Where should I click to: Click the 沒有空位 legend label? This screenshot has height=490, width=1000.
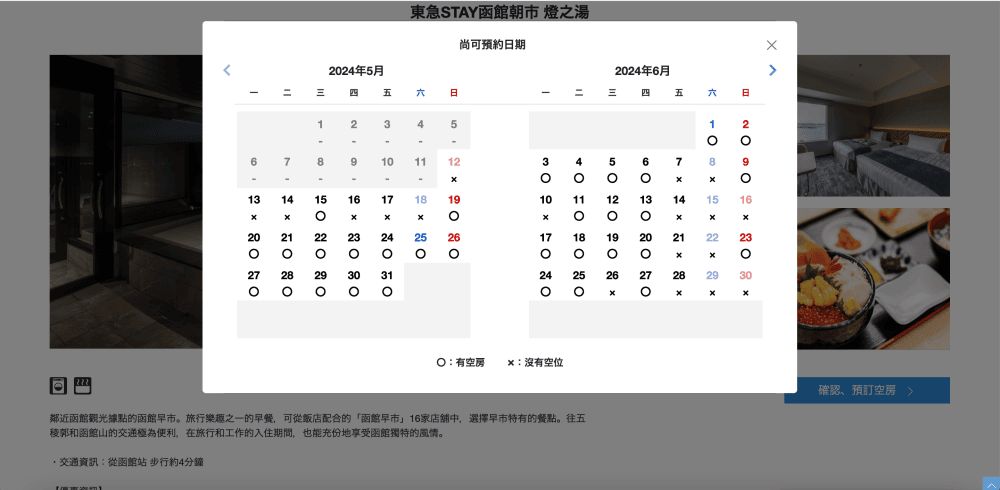click(x=544, y=362)
